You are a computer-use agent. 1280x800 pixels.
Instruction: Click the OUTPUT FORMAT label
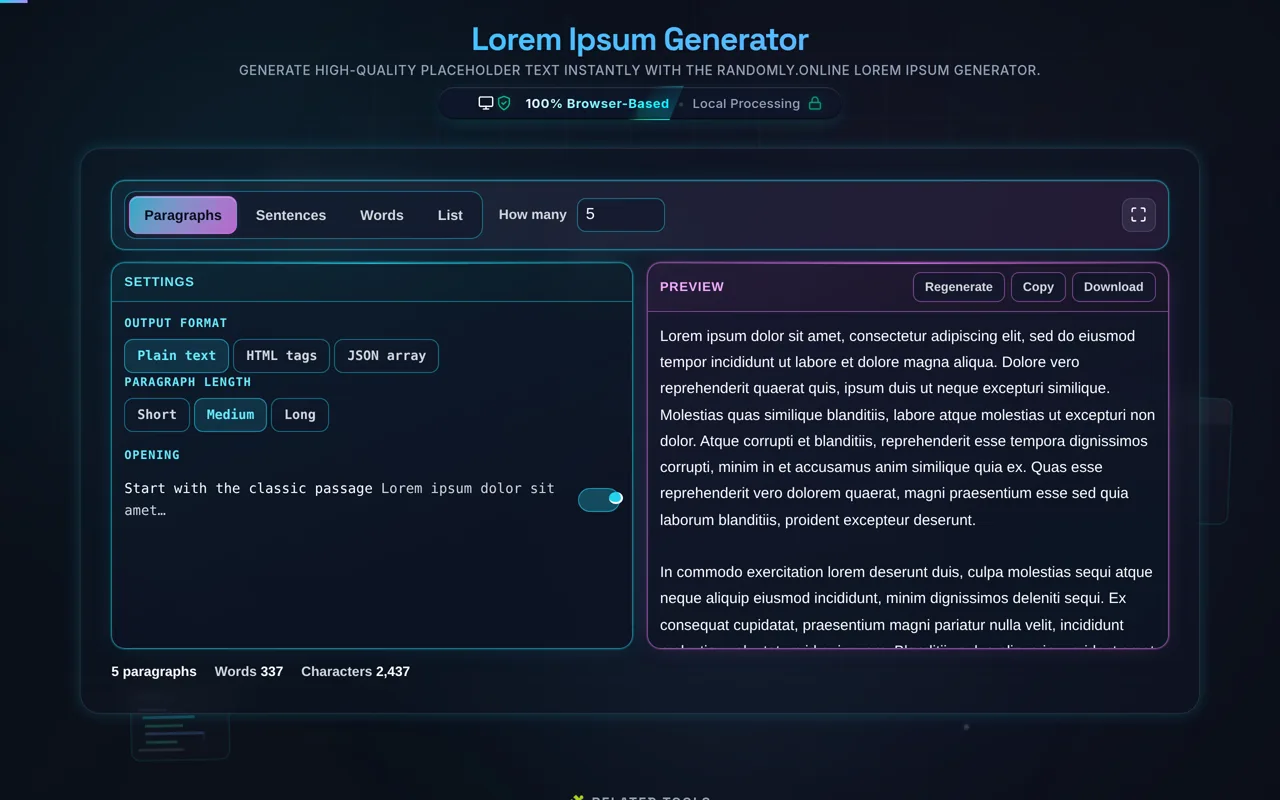[176, 323]
